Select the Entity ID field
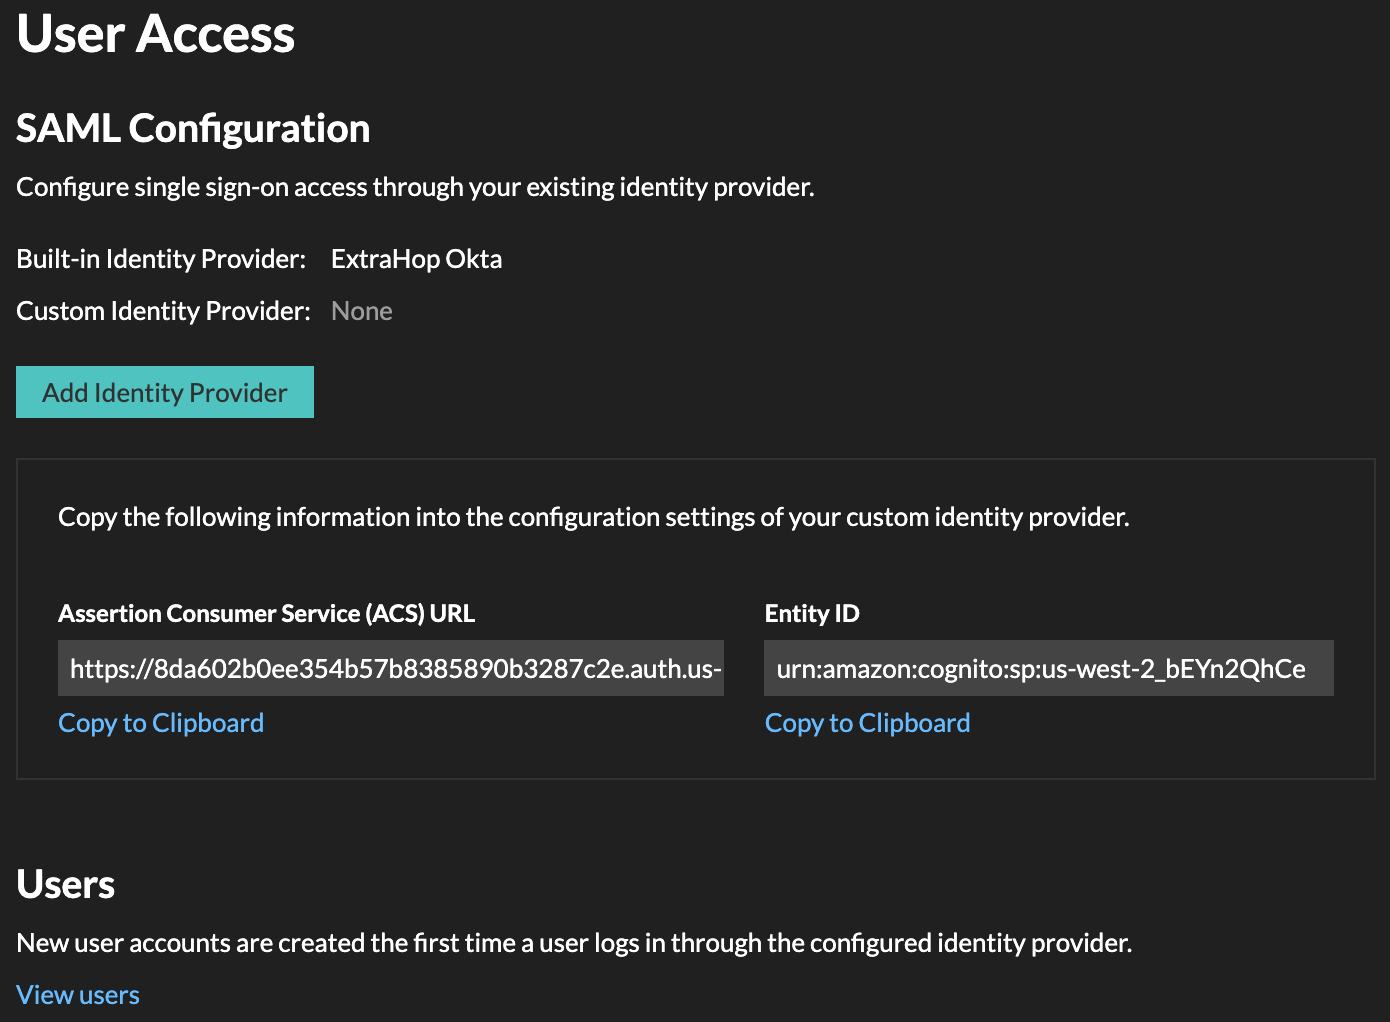Viewport: 1390px width, 1022px height. 1049,668
